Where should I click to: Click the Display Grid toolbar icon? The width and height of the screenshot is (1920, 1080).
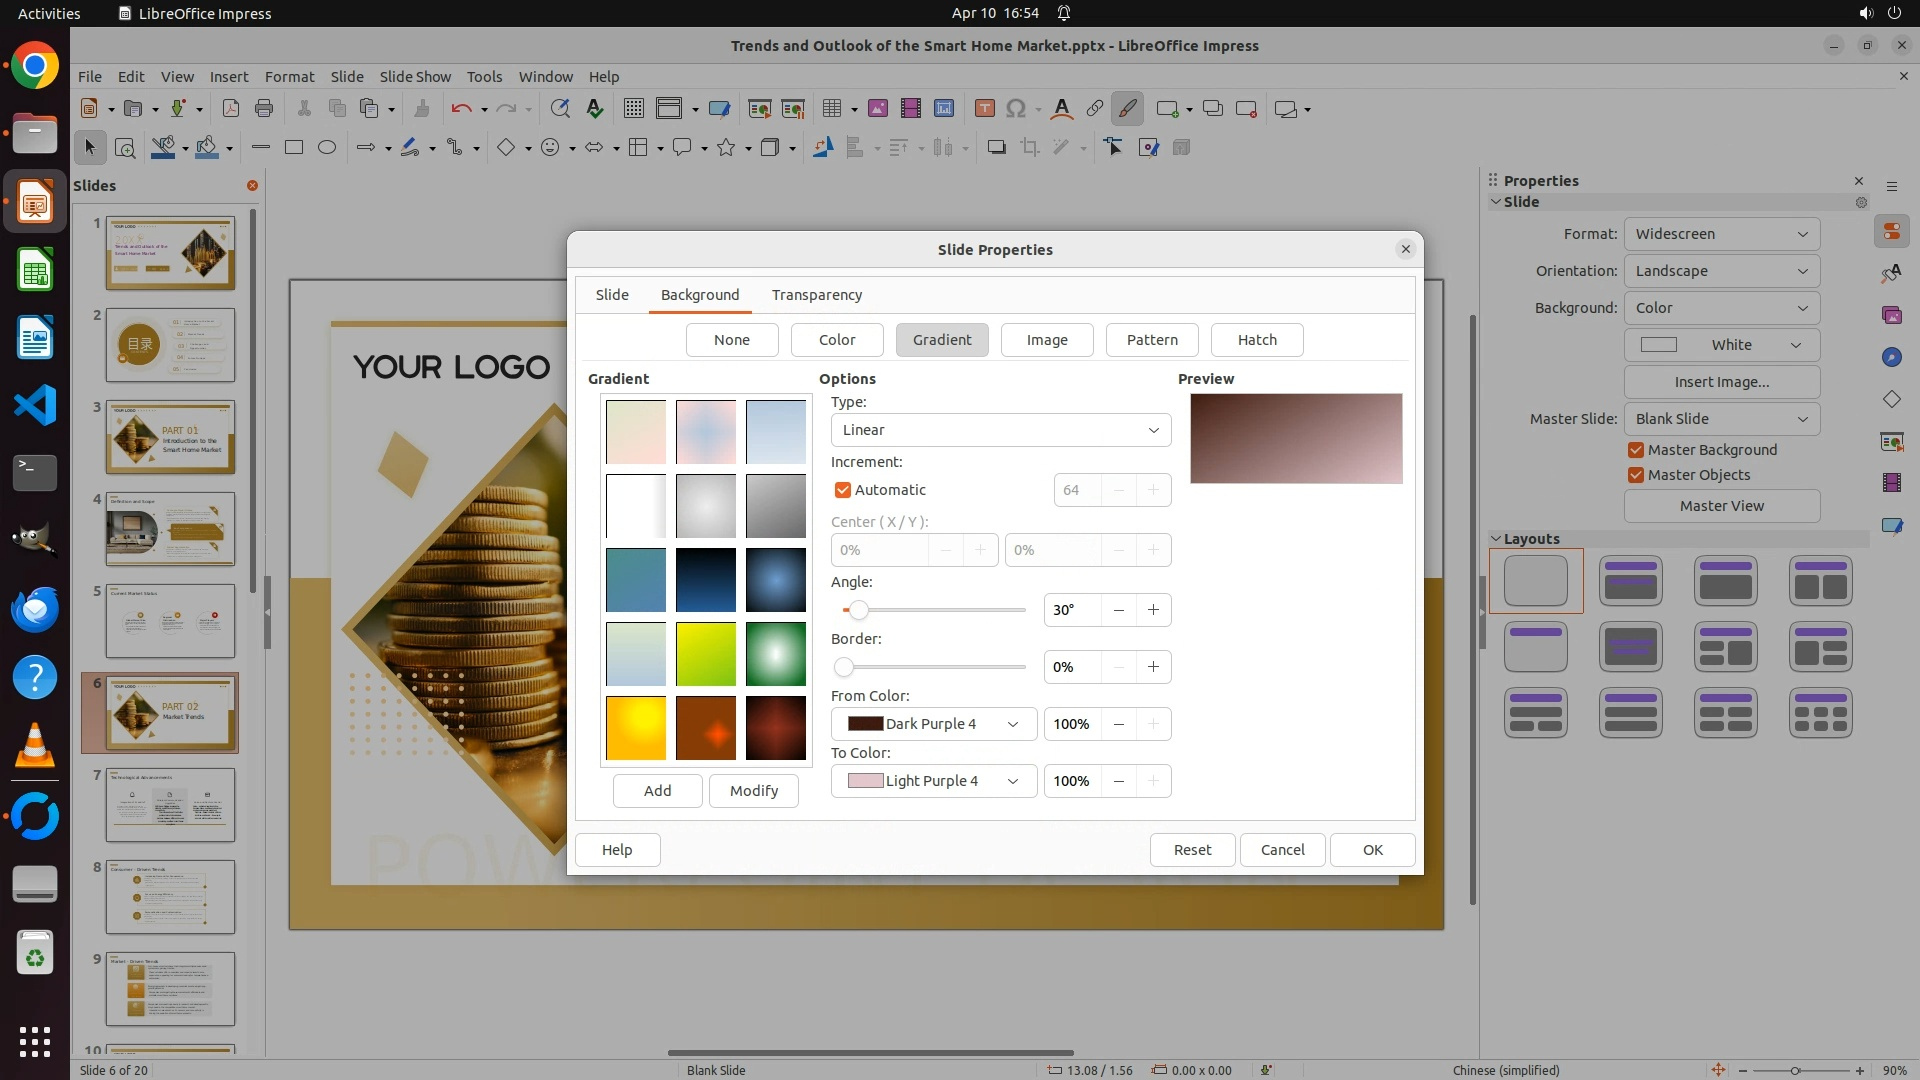[633, 109]
